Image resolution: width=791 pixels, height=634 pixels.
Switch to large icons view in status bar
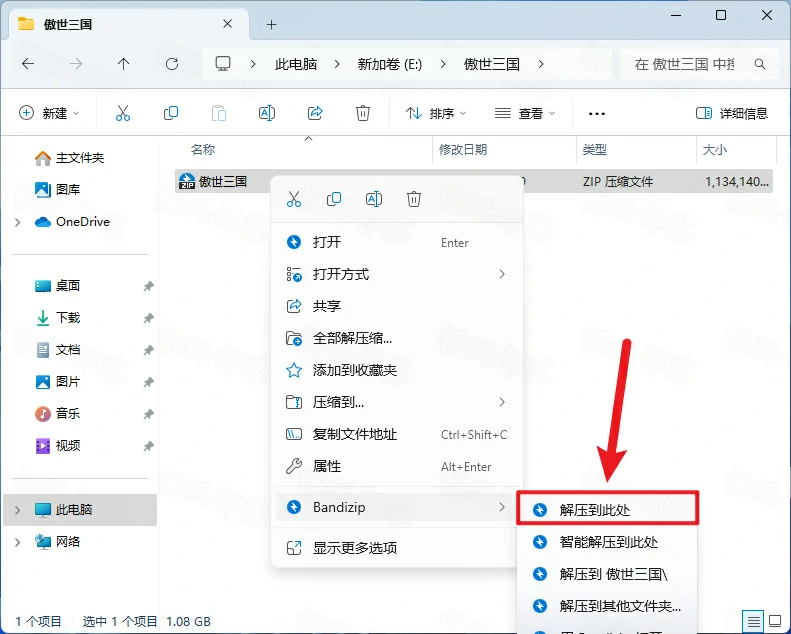(774, 620)
